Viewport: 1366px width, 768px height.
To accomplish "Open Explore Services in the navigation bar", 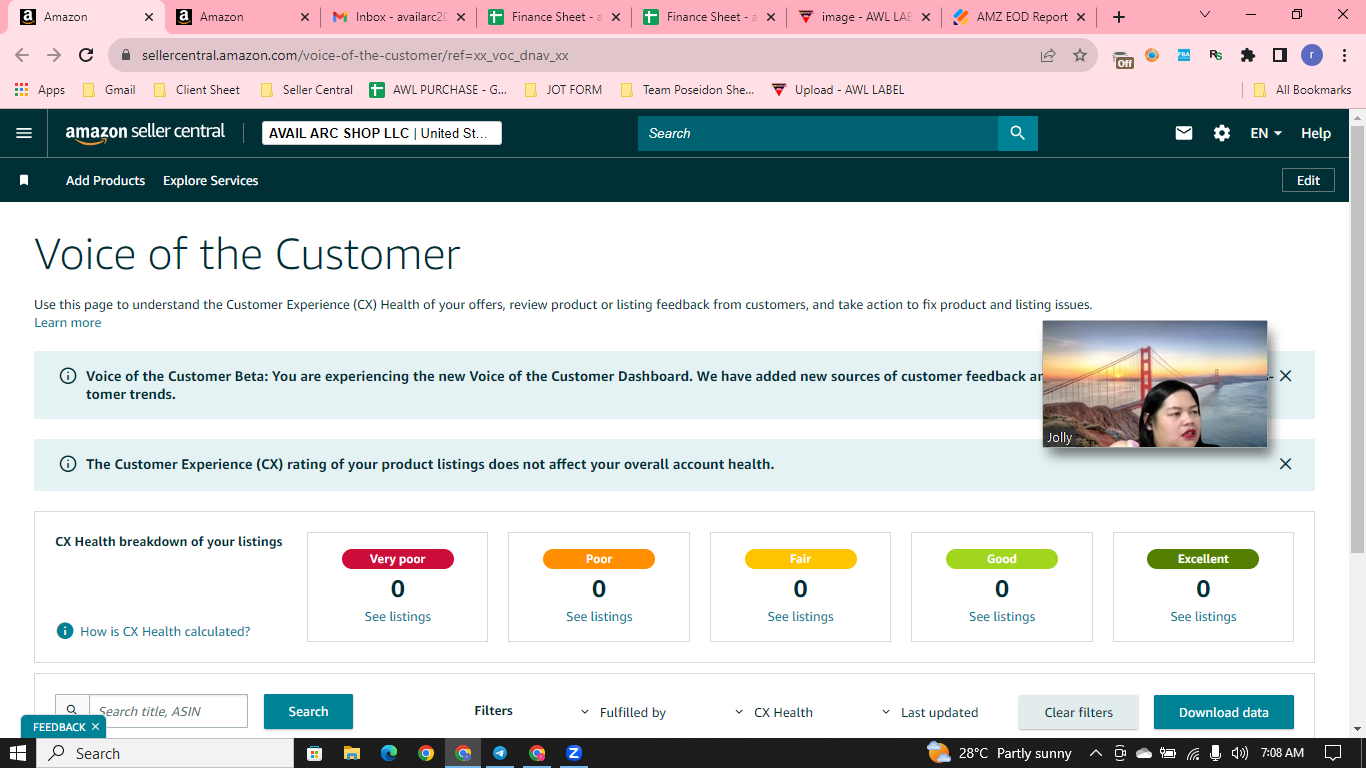I will 211,181.
